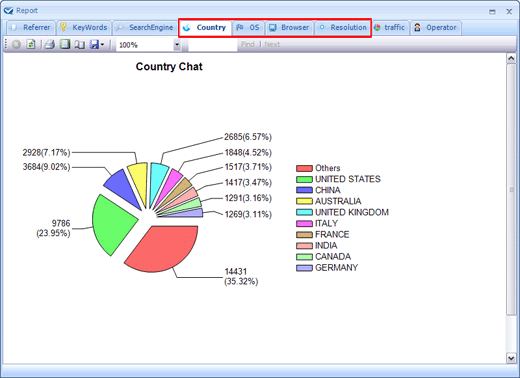Screen dimensions: 520x378
Task: Click the pink INDIA legend swatch
Action: pyautogui.click(x=304, y=246)
